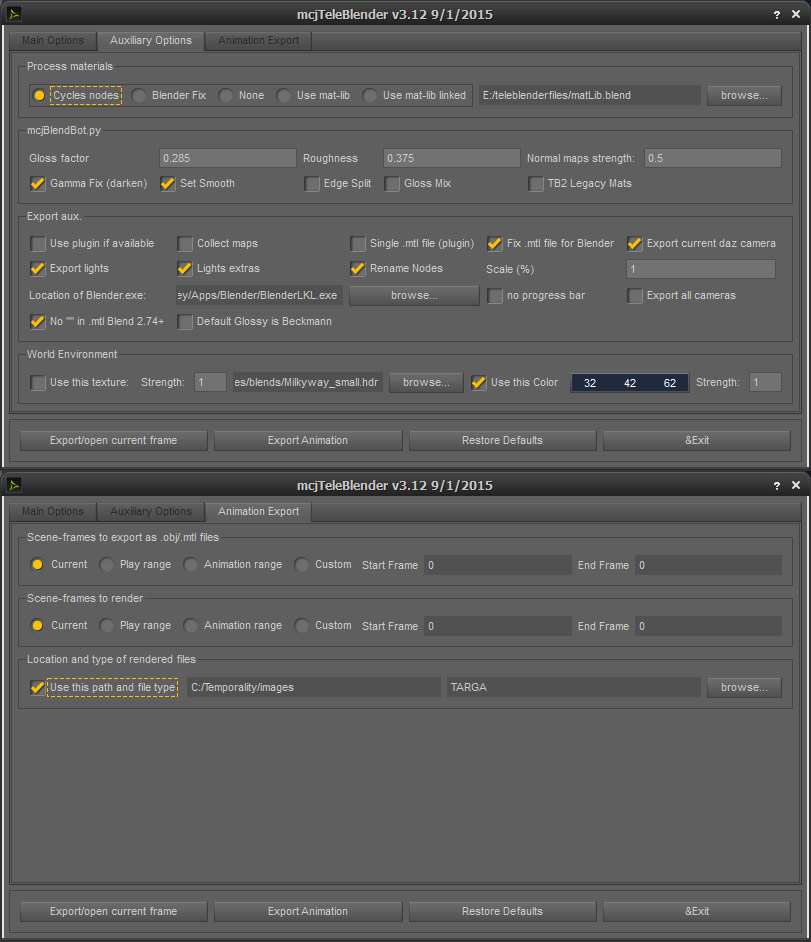Browse for matLib.blend file
The width and height of the screenshot is (811, 942).
(x=744, y=96)
